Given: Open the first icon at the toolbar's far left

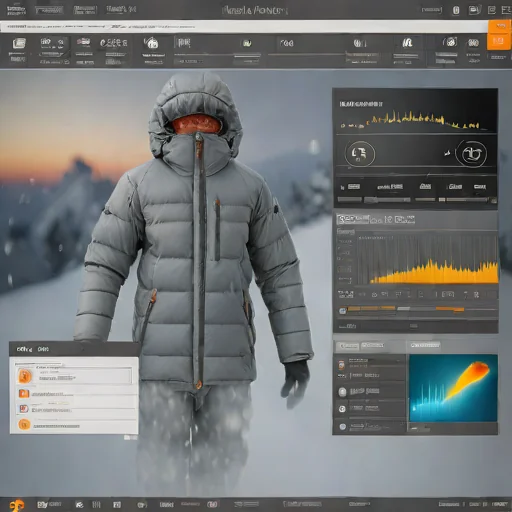Looking at the screenshot, I should click(19, 43).
